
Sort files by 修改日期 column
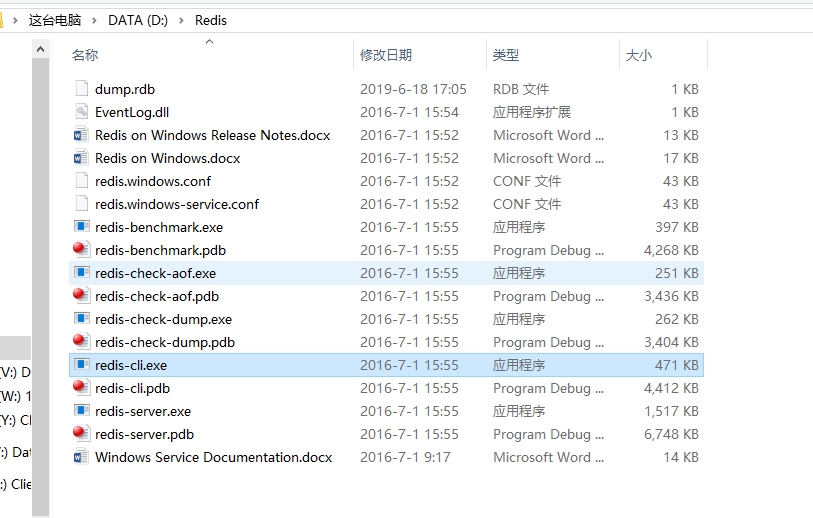point(386,55)
